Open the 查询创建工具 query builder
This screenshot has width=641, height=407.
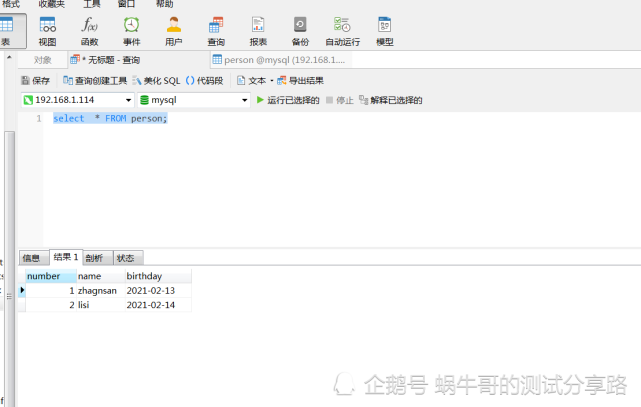(95, 81)
